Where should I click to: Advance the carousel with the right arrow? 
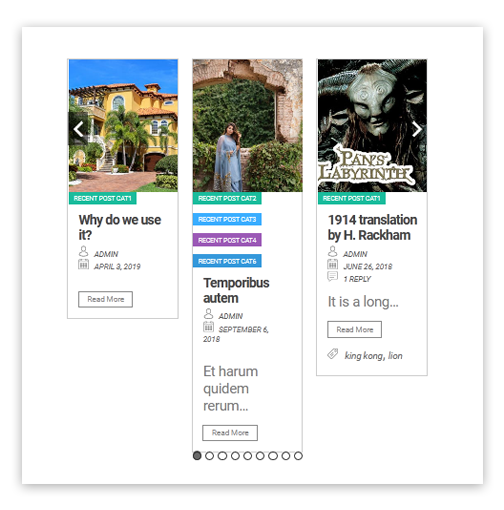417,129
